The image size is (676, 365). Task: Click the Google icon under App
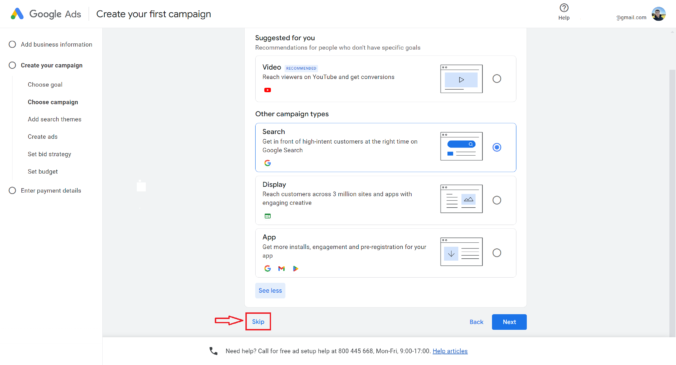[x=268, y=268]
